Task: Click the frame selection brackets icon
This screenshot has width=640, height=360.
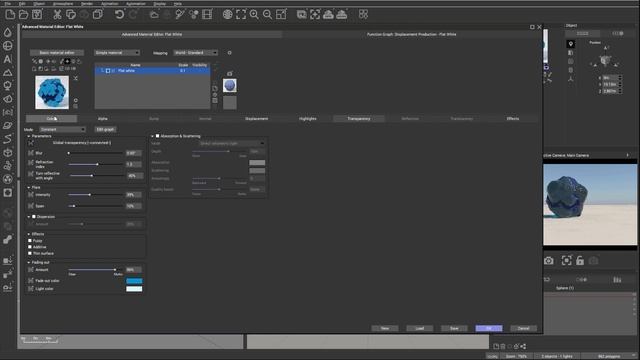Action: [x=241, y=15]
